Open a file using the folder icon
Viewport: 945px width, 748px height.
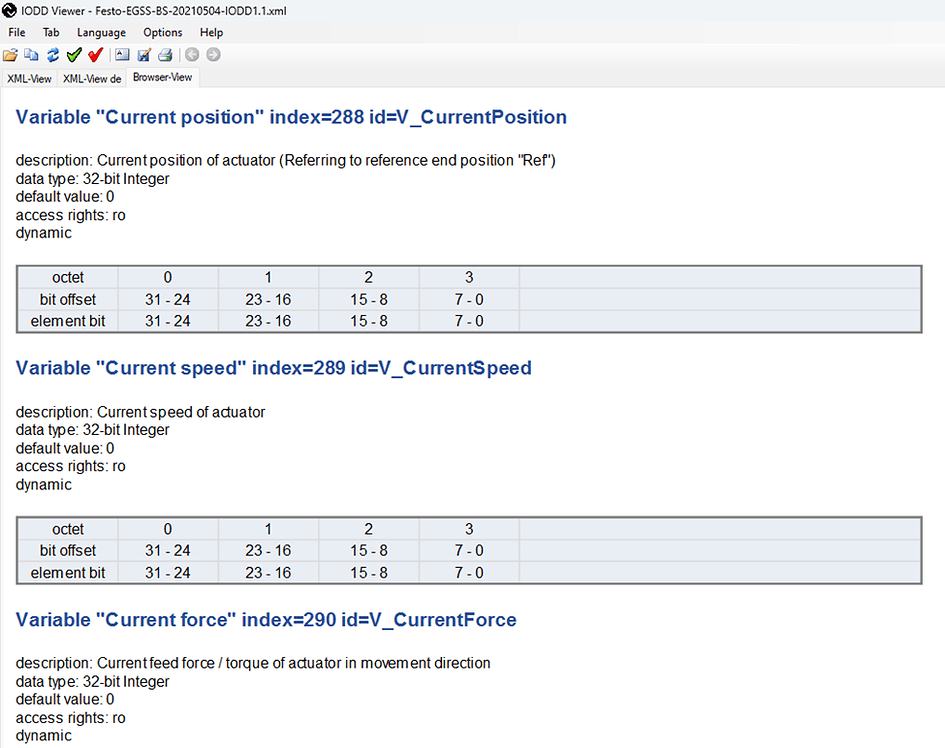click(x=10, y=54)
